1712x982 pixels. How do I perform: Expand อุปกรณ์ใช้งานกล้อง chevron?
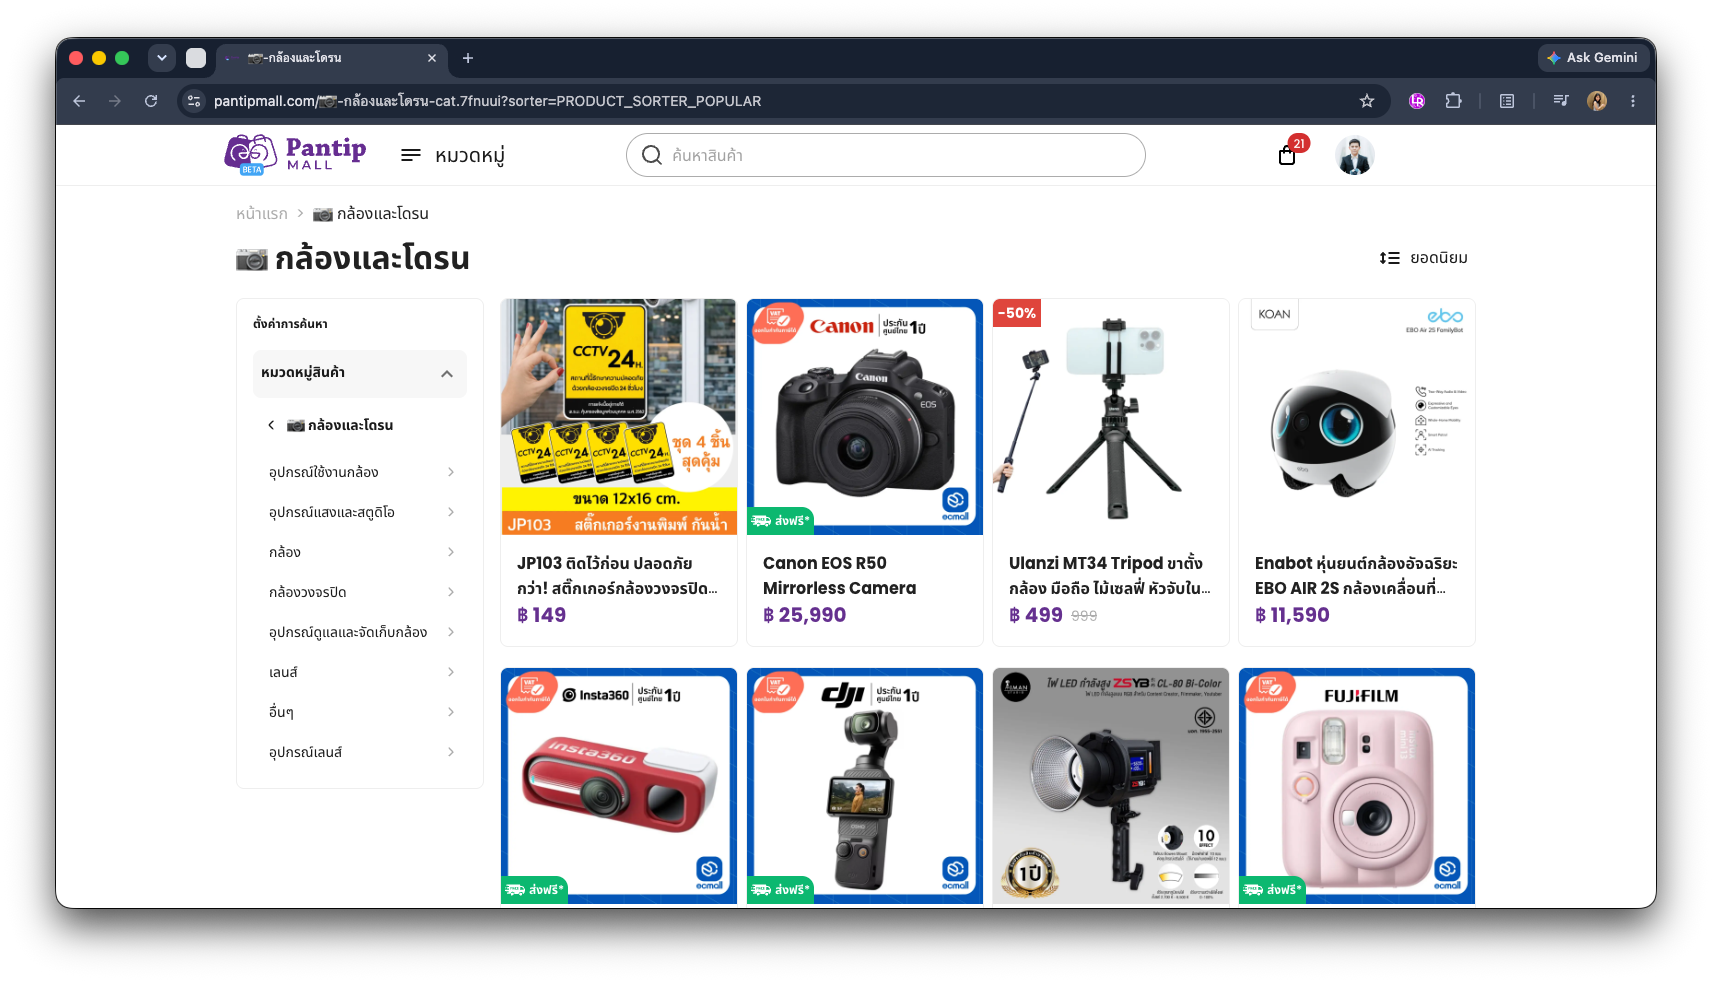pos(451,472)
